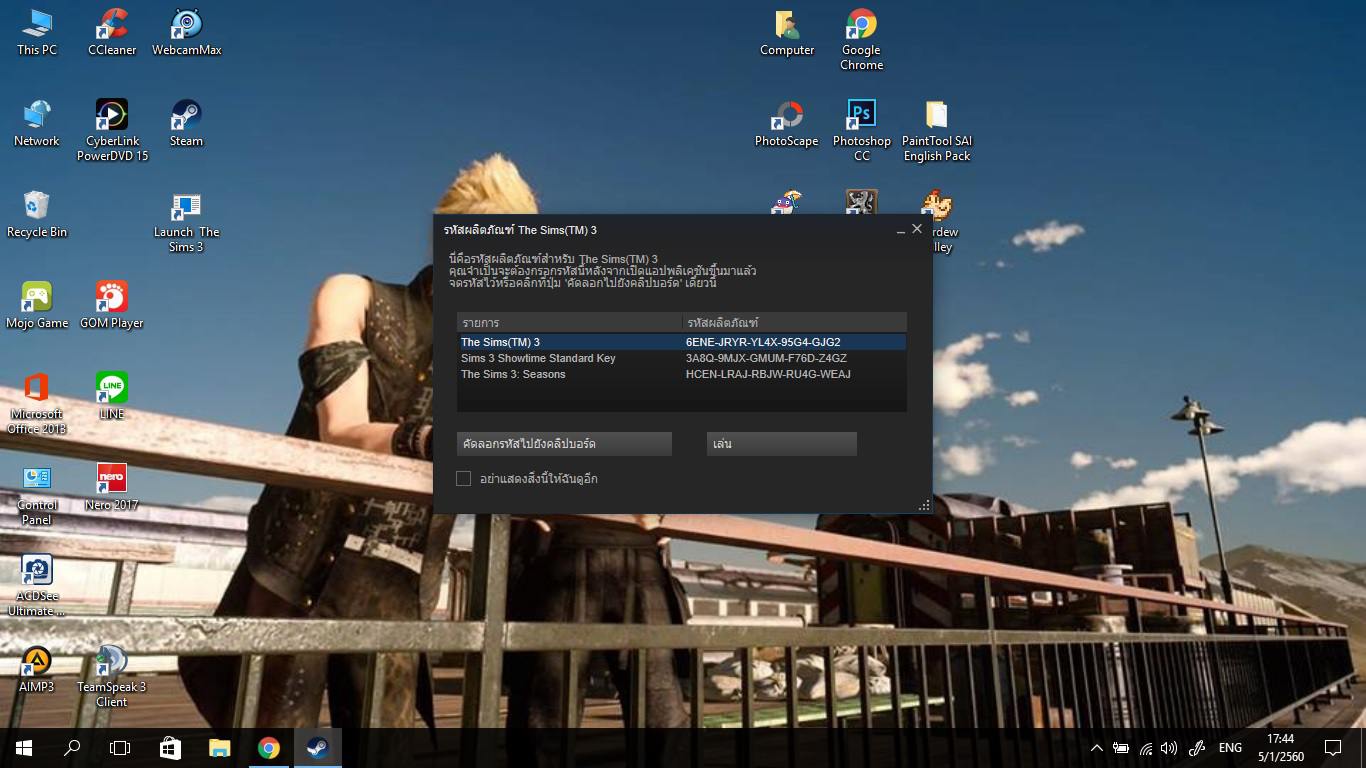The width and height of the screenshot is (1366, 768).
Task: Click the dialog resize grip corner
Action: coord(924,505)
